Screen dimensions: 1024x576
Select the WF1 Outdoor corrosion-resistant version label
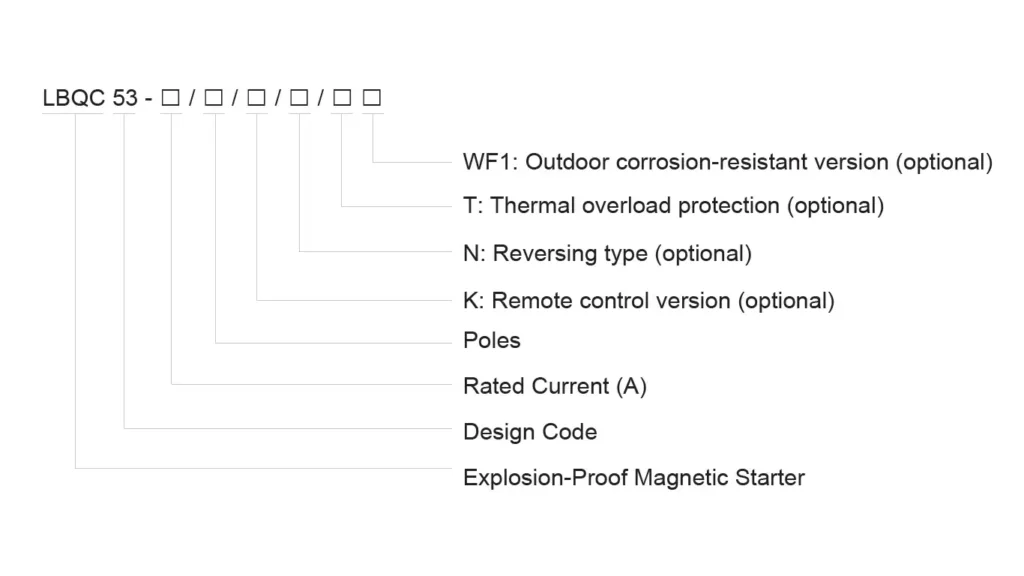pos(727,162)
